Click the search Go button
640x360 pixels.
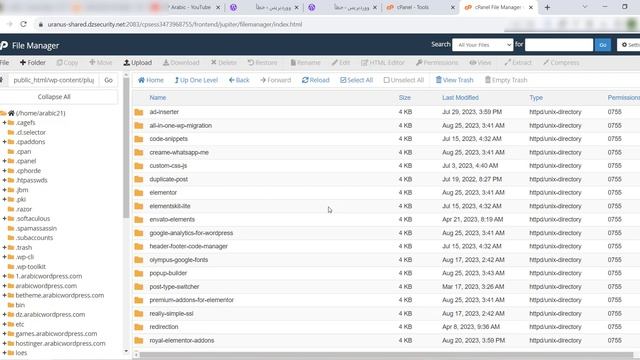[x=603, y=45]
